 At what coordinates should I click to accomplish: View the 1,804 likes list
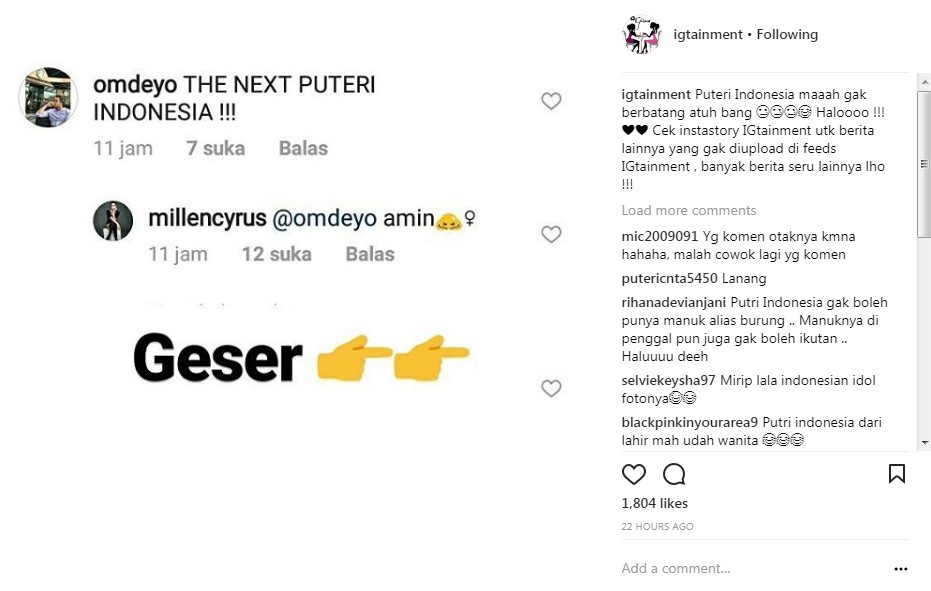[654, 503]
